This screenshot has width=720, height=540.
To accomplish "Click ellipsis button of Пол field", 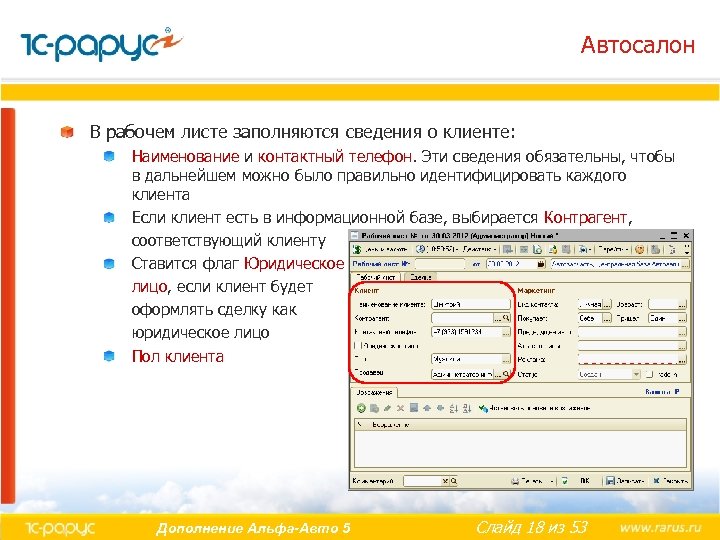I will pos(506,359).
